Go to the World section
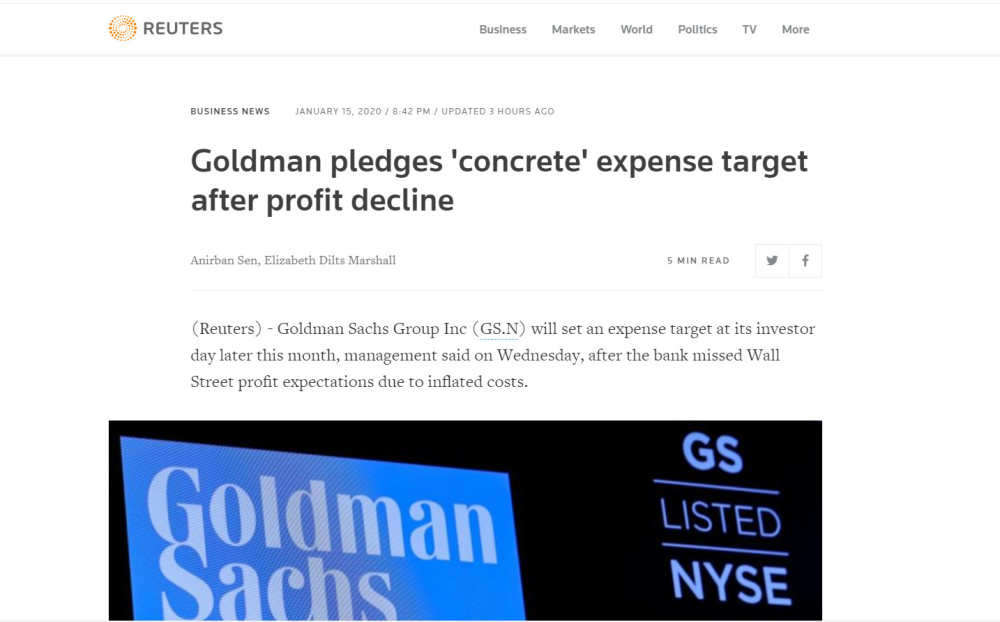The height and width of the screenshot is (622, 1000). (x=636, y=29)
